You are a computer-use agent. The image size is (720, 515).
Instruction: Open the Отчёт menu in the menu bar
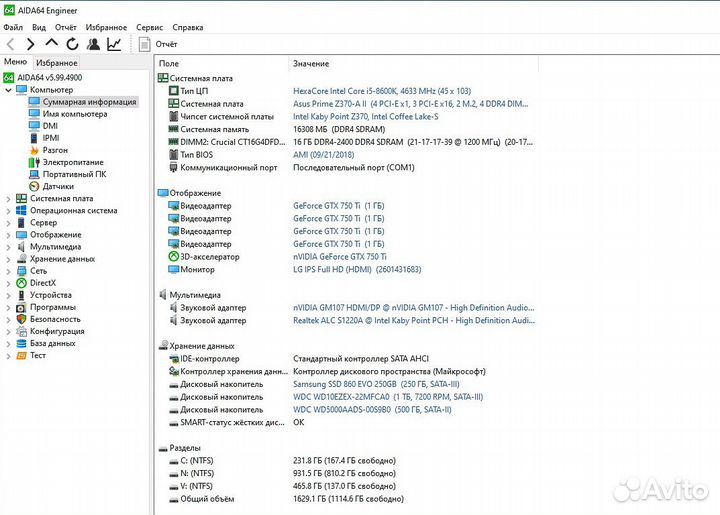(65, 27)
